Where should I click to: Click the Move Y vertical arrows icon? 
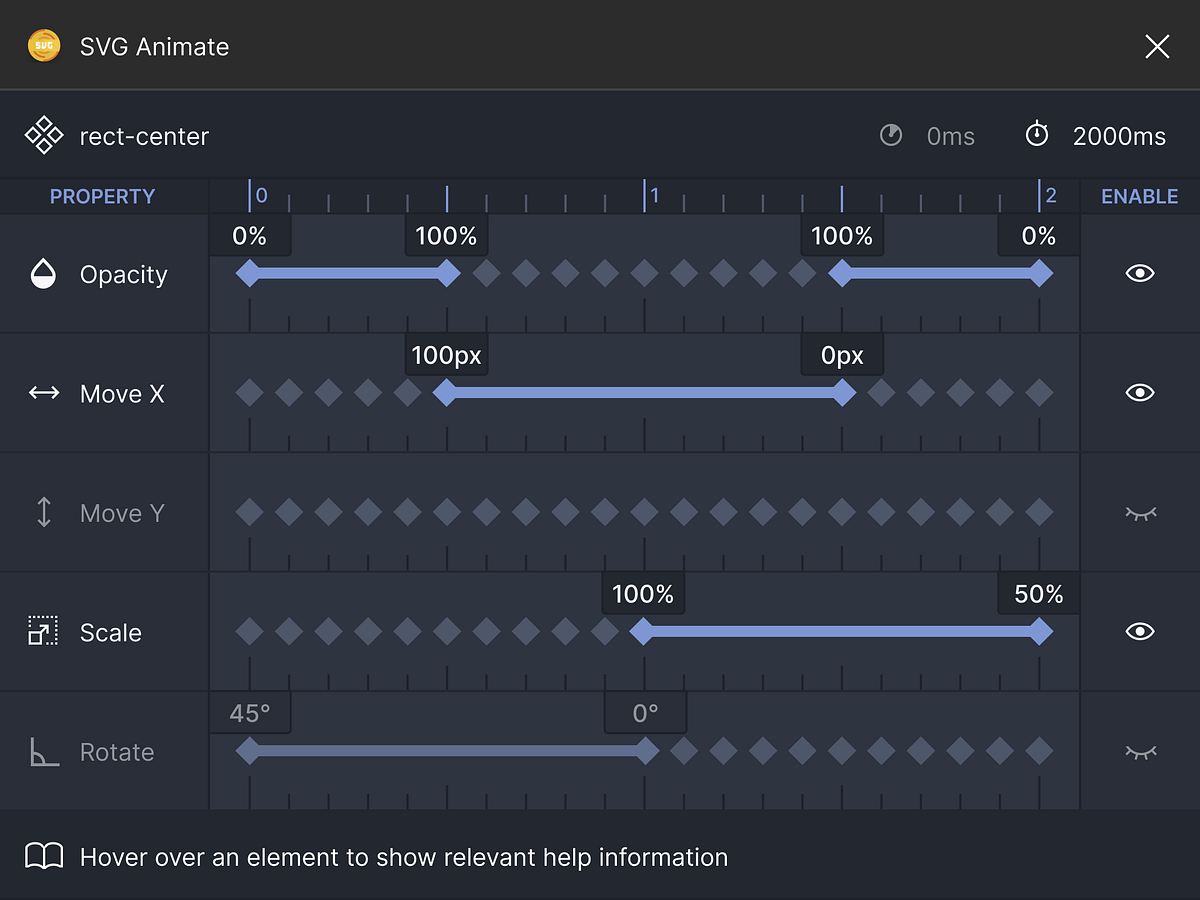44,513
